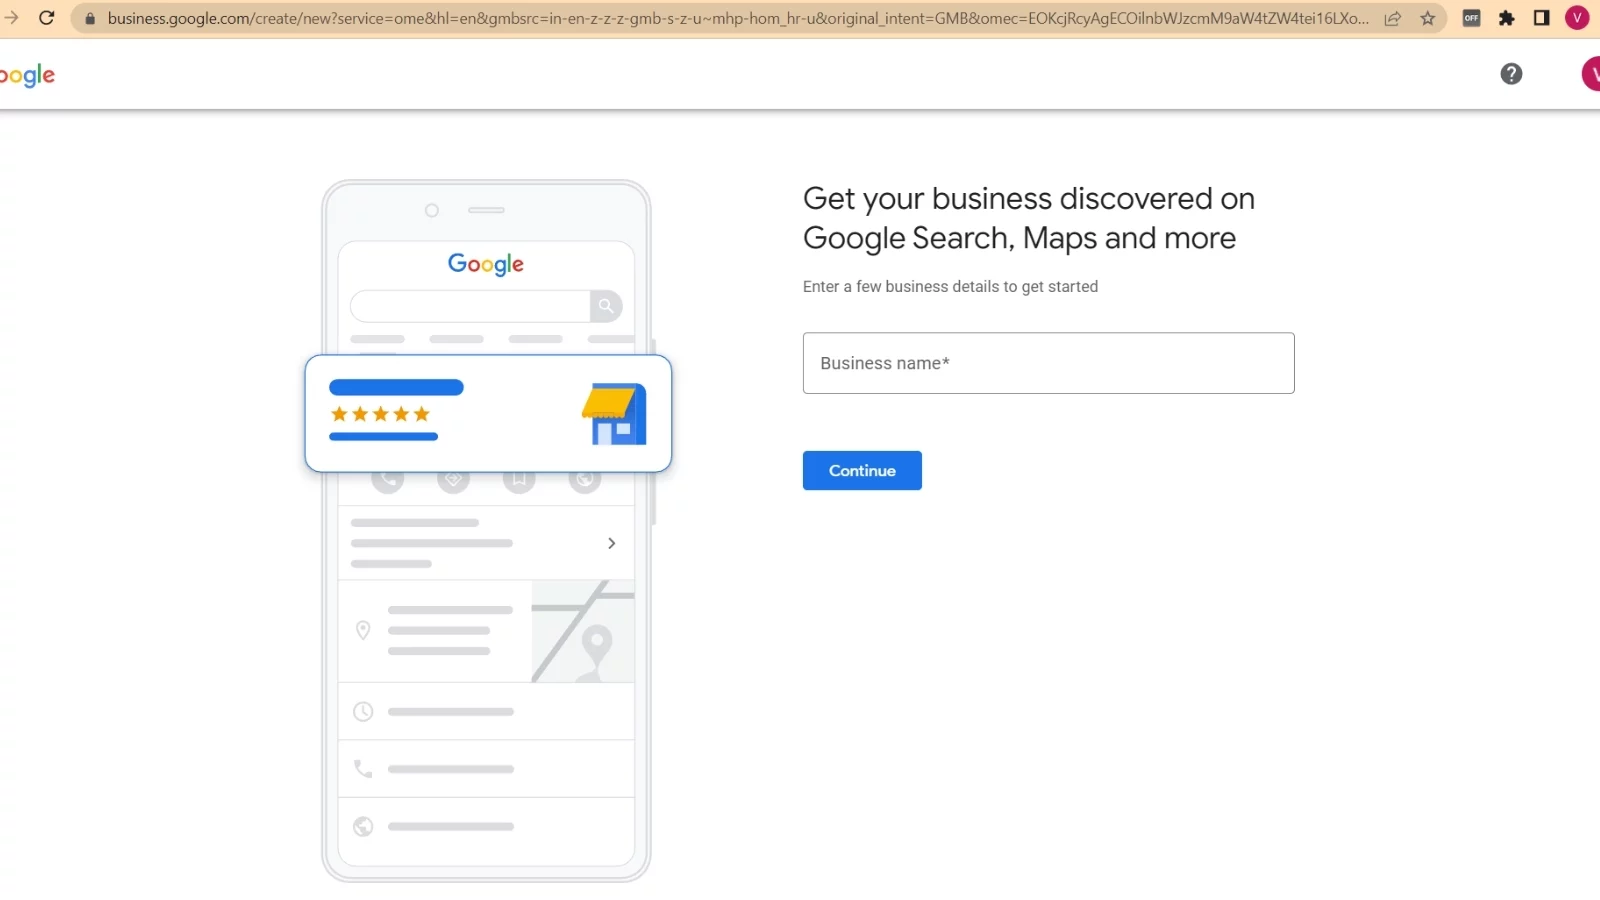This screenshot has height=900, width=1600.
Task: Click the Continue button
Action: (862, 470)
